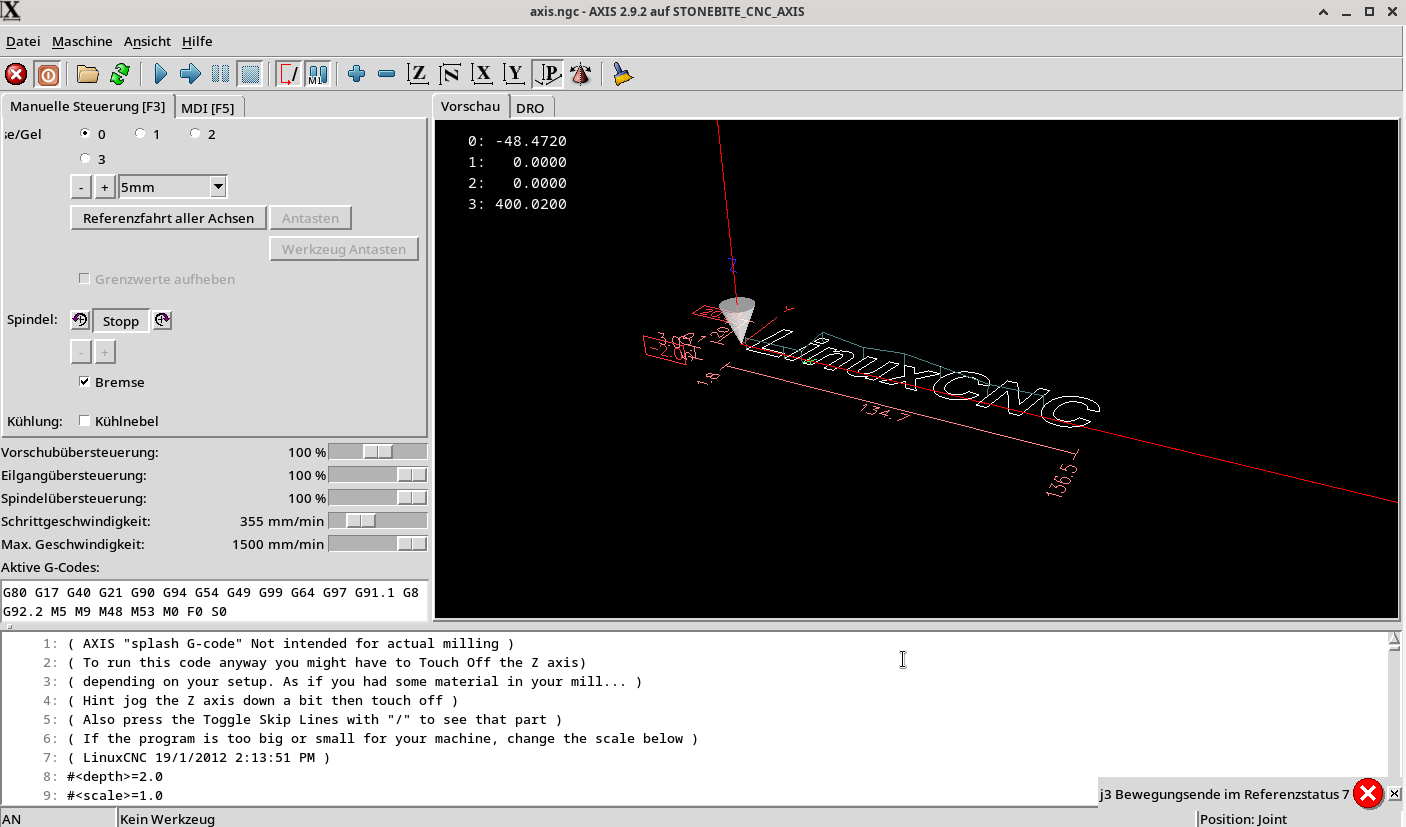
Task: Toggle skip lines with slash icon
Action: click(289, 74)
